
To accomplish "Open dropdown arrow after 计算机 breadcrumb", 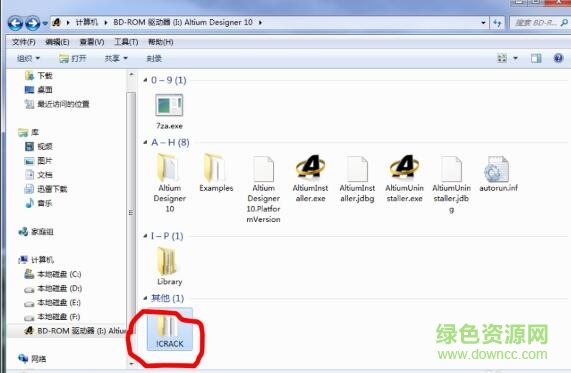I will point(106,23).
